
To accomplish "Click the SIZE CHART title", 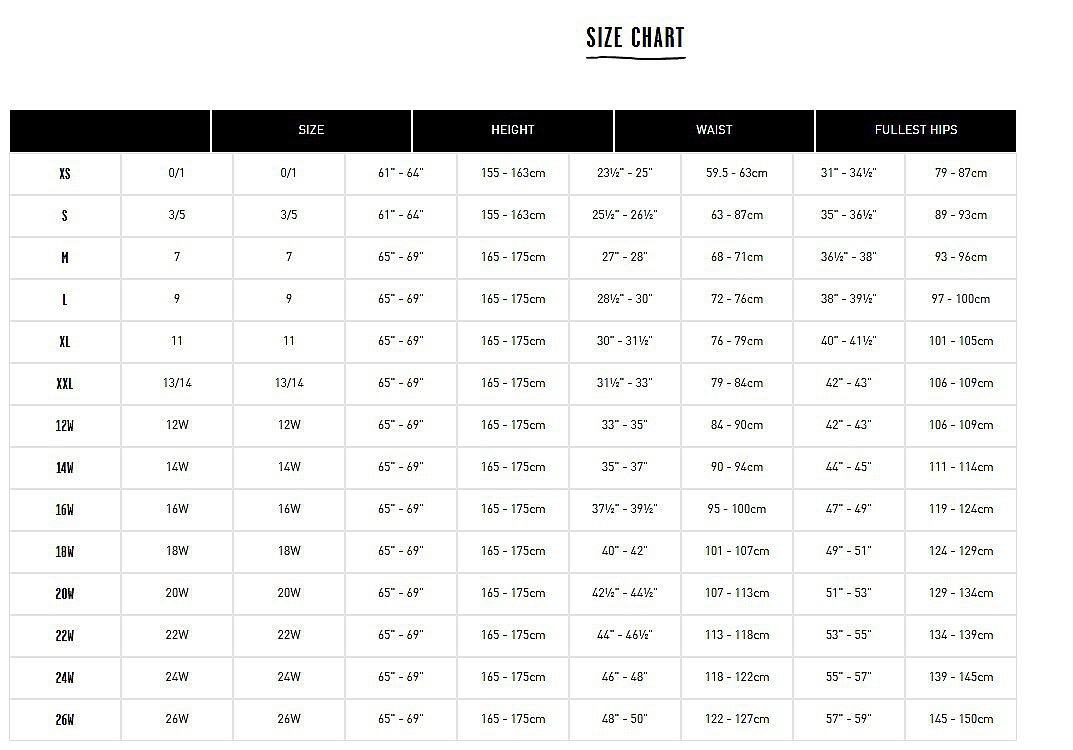I will coord(635,38).
